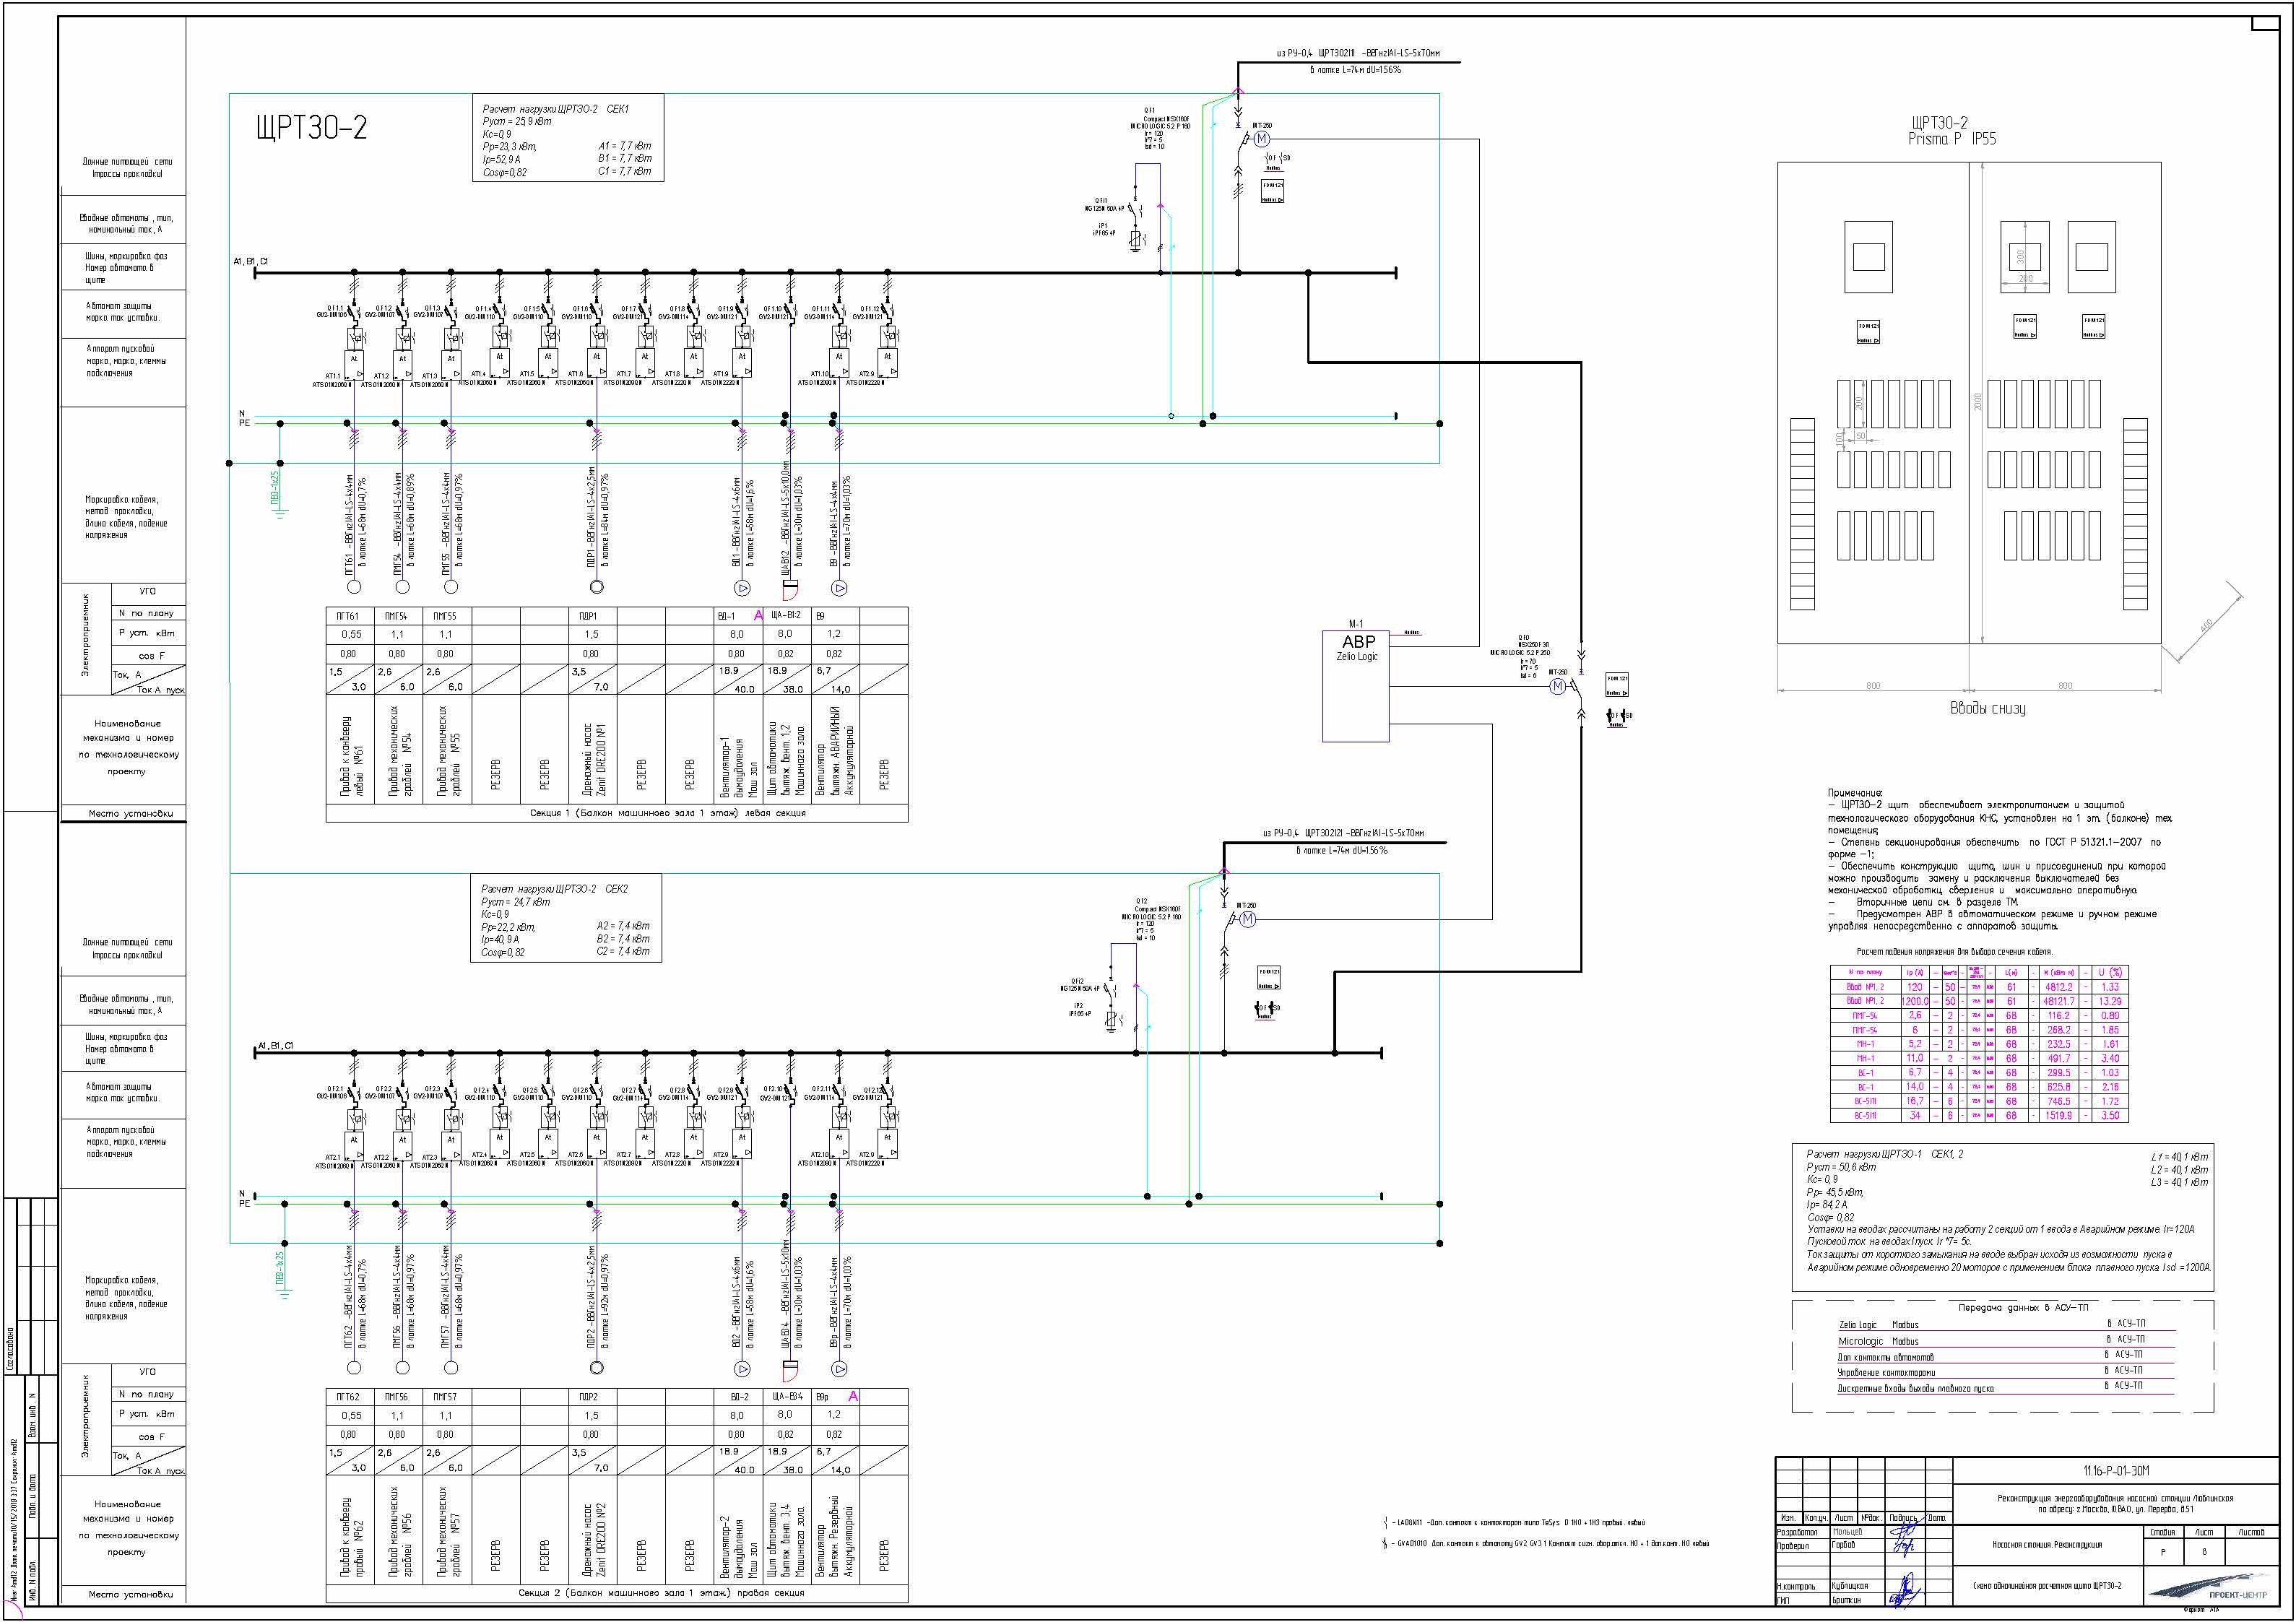Click motor symbol next to QF0 breaker
Image resolution: width=2296 pixels, height=1622 pixels.
click(1557, 686)
